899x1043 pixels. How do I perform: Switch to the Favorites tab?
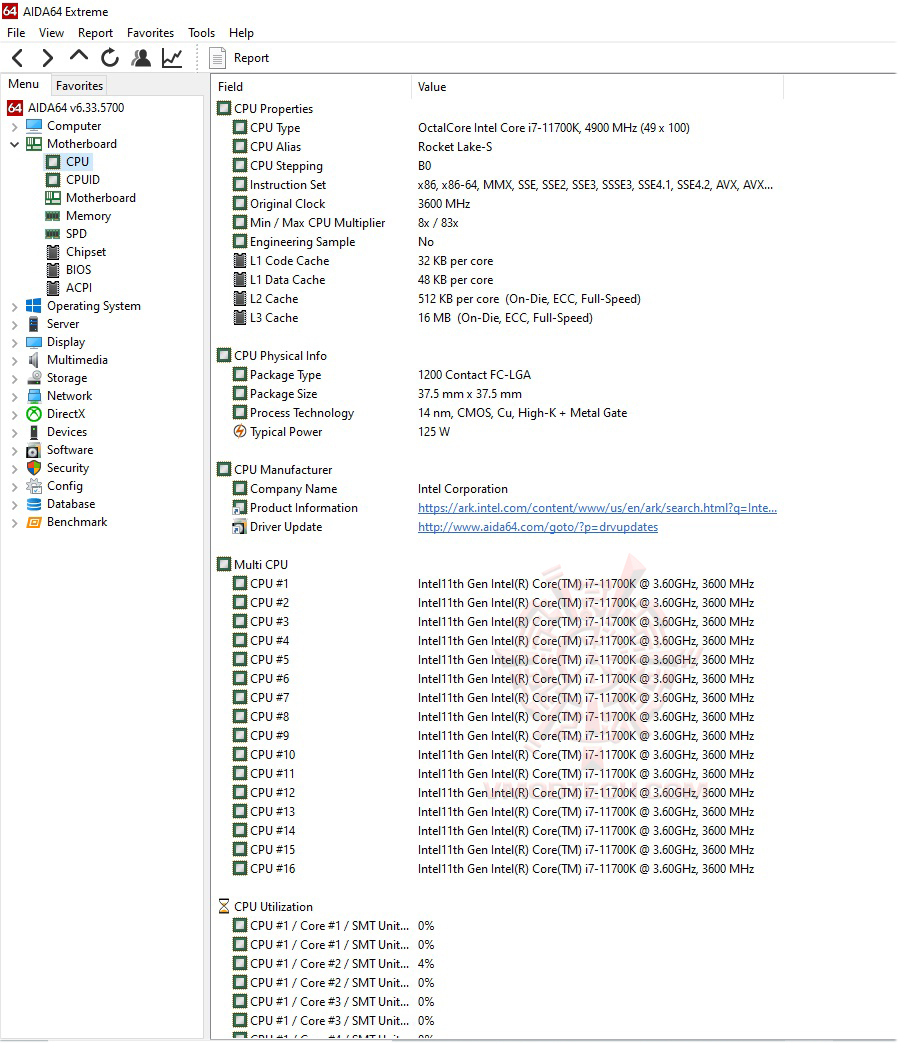[79, 85]
